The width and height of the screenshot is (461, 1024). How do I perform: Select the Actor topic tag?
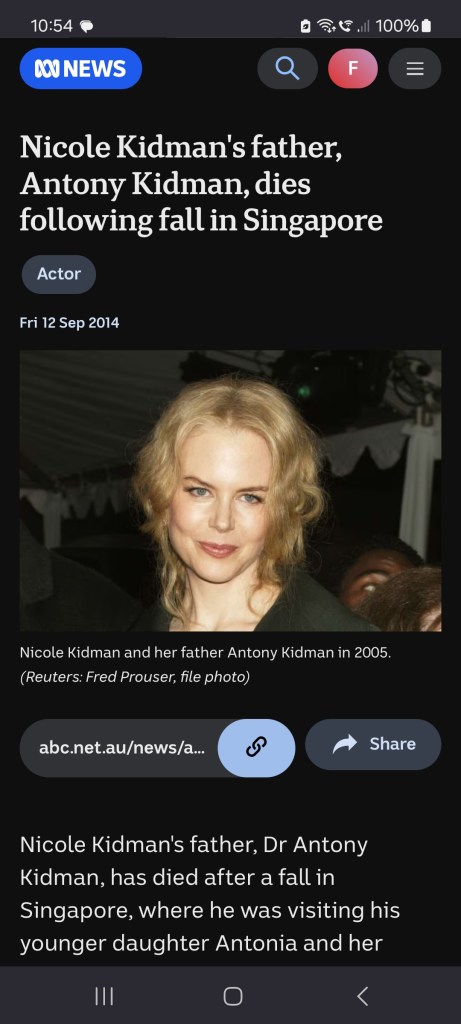[59, 274]
